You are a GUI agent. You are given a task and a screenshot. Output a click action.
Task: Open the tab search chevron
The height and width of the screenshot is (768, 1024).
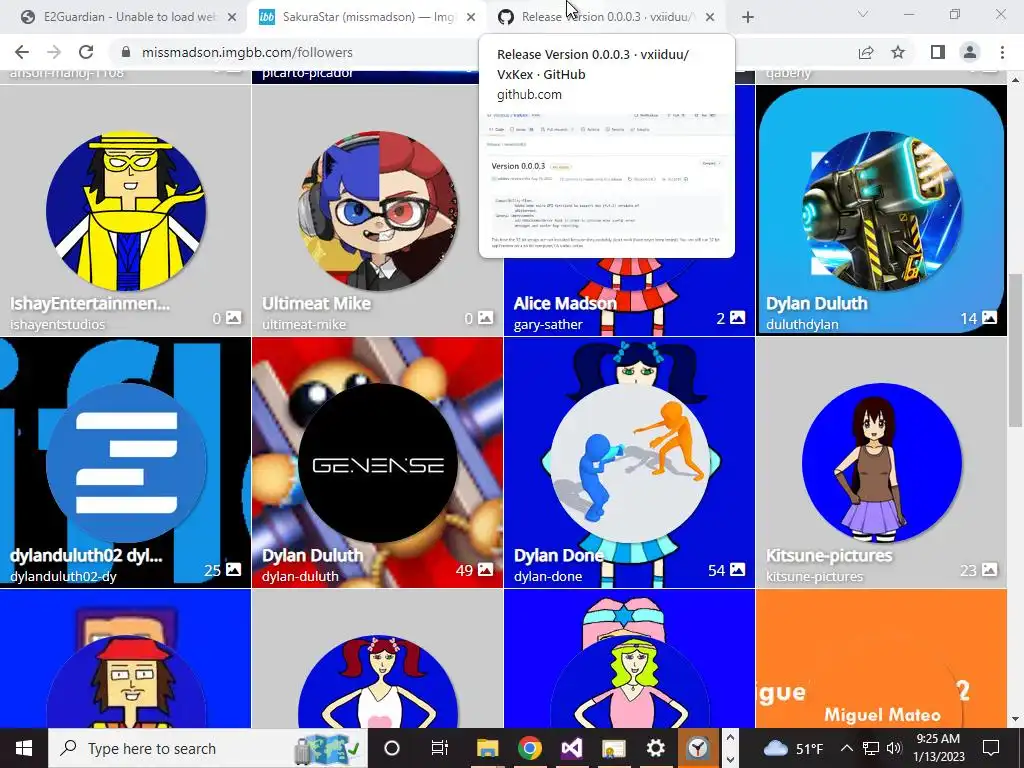coord(863,14)
